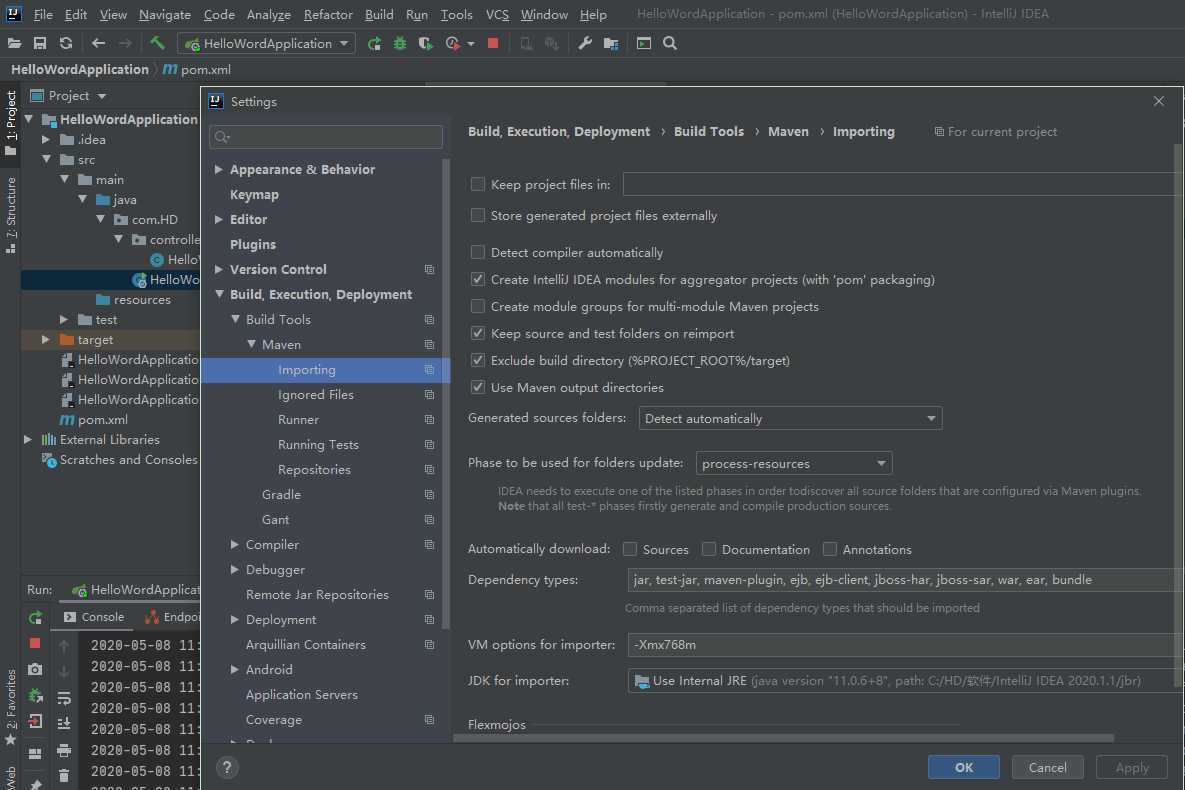Click the horizontal scrollbar in settings pane
Viewport: 1185px width, 790px height.
783,737
